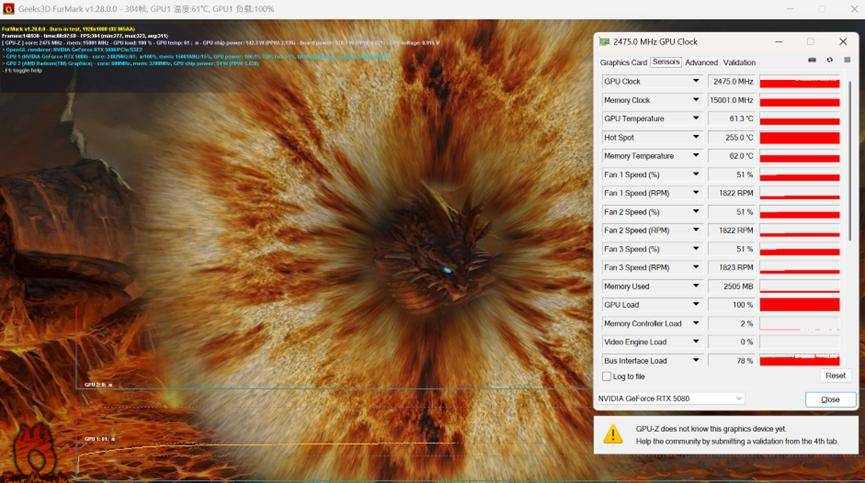Screen dimensions: 865x483
Task: Open the NVIDIA GeForce RTX 5080 device selector
Action: [670, 398]
